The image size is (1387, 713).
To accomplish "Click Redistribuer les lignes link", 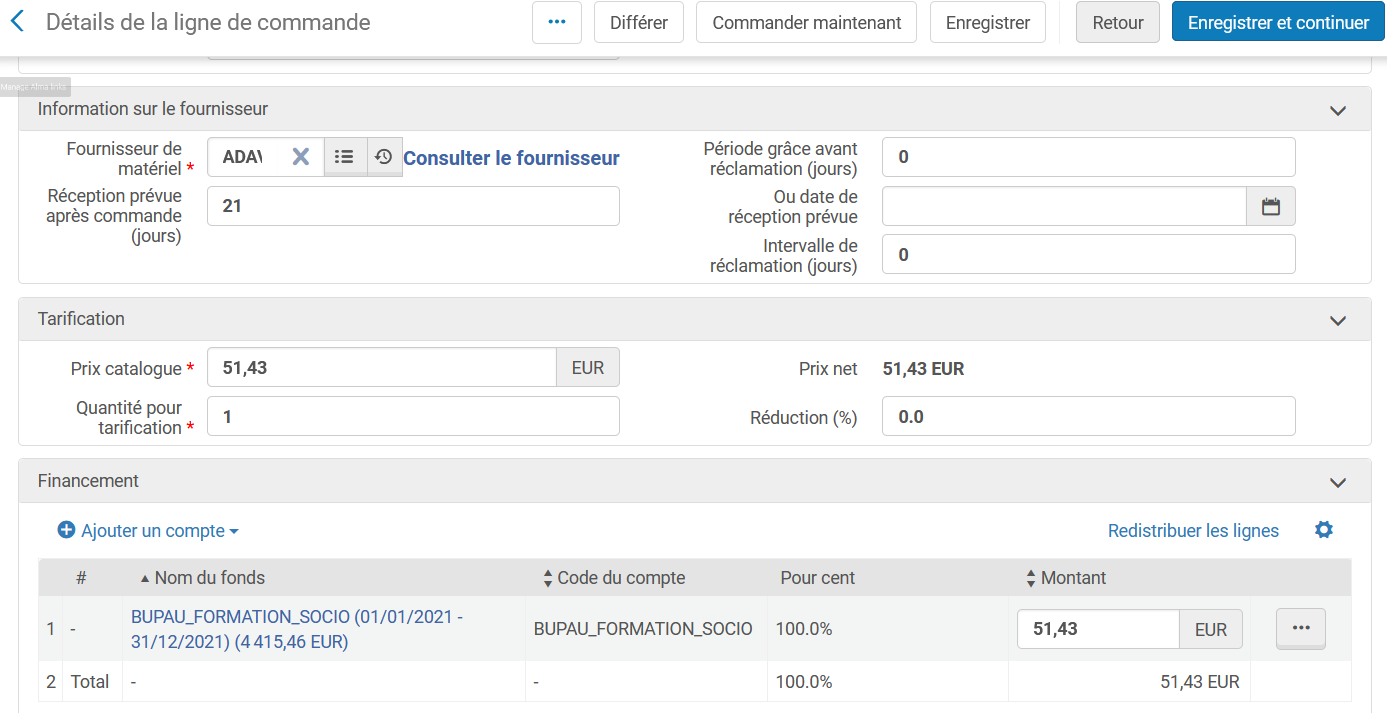I will (1193, 531).
